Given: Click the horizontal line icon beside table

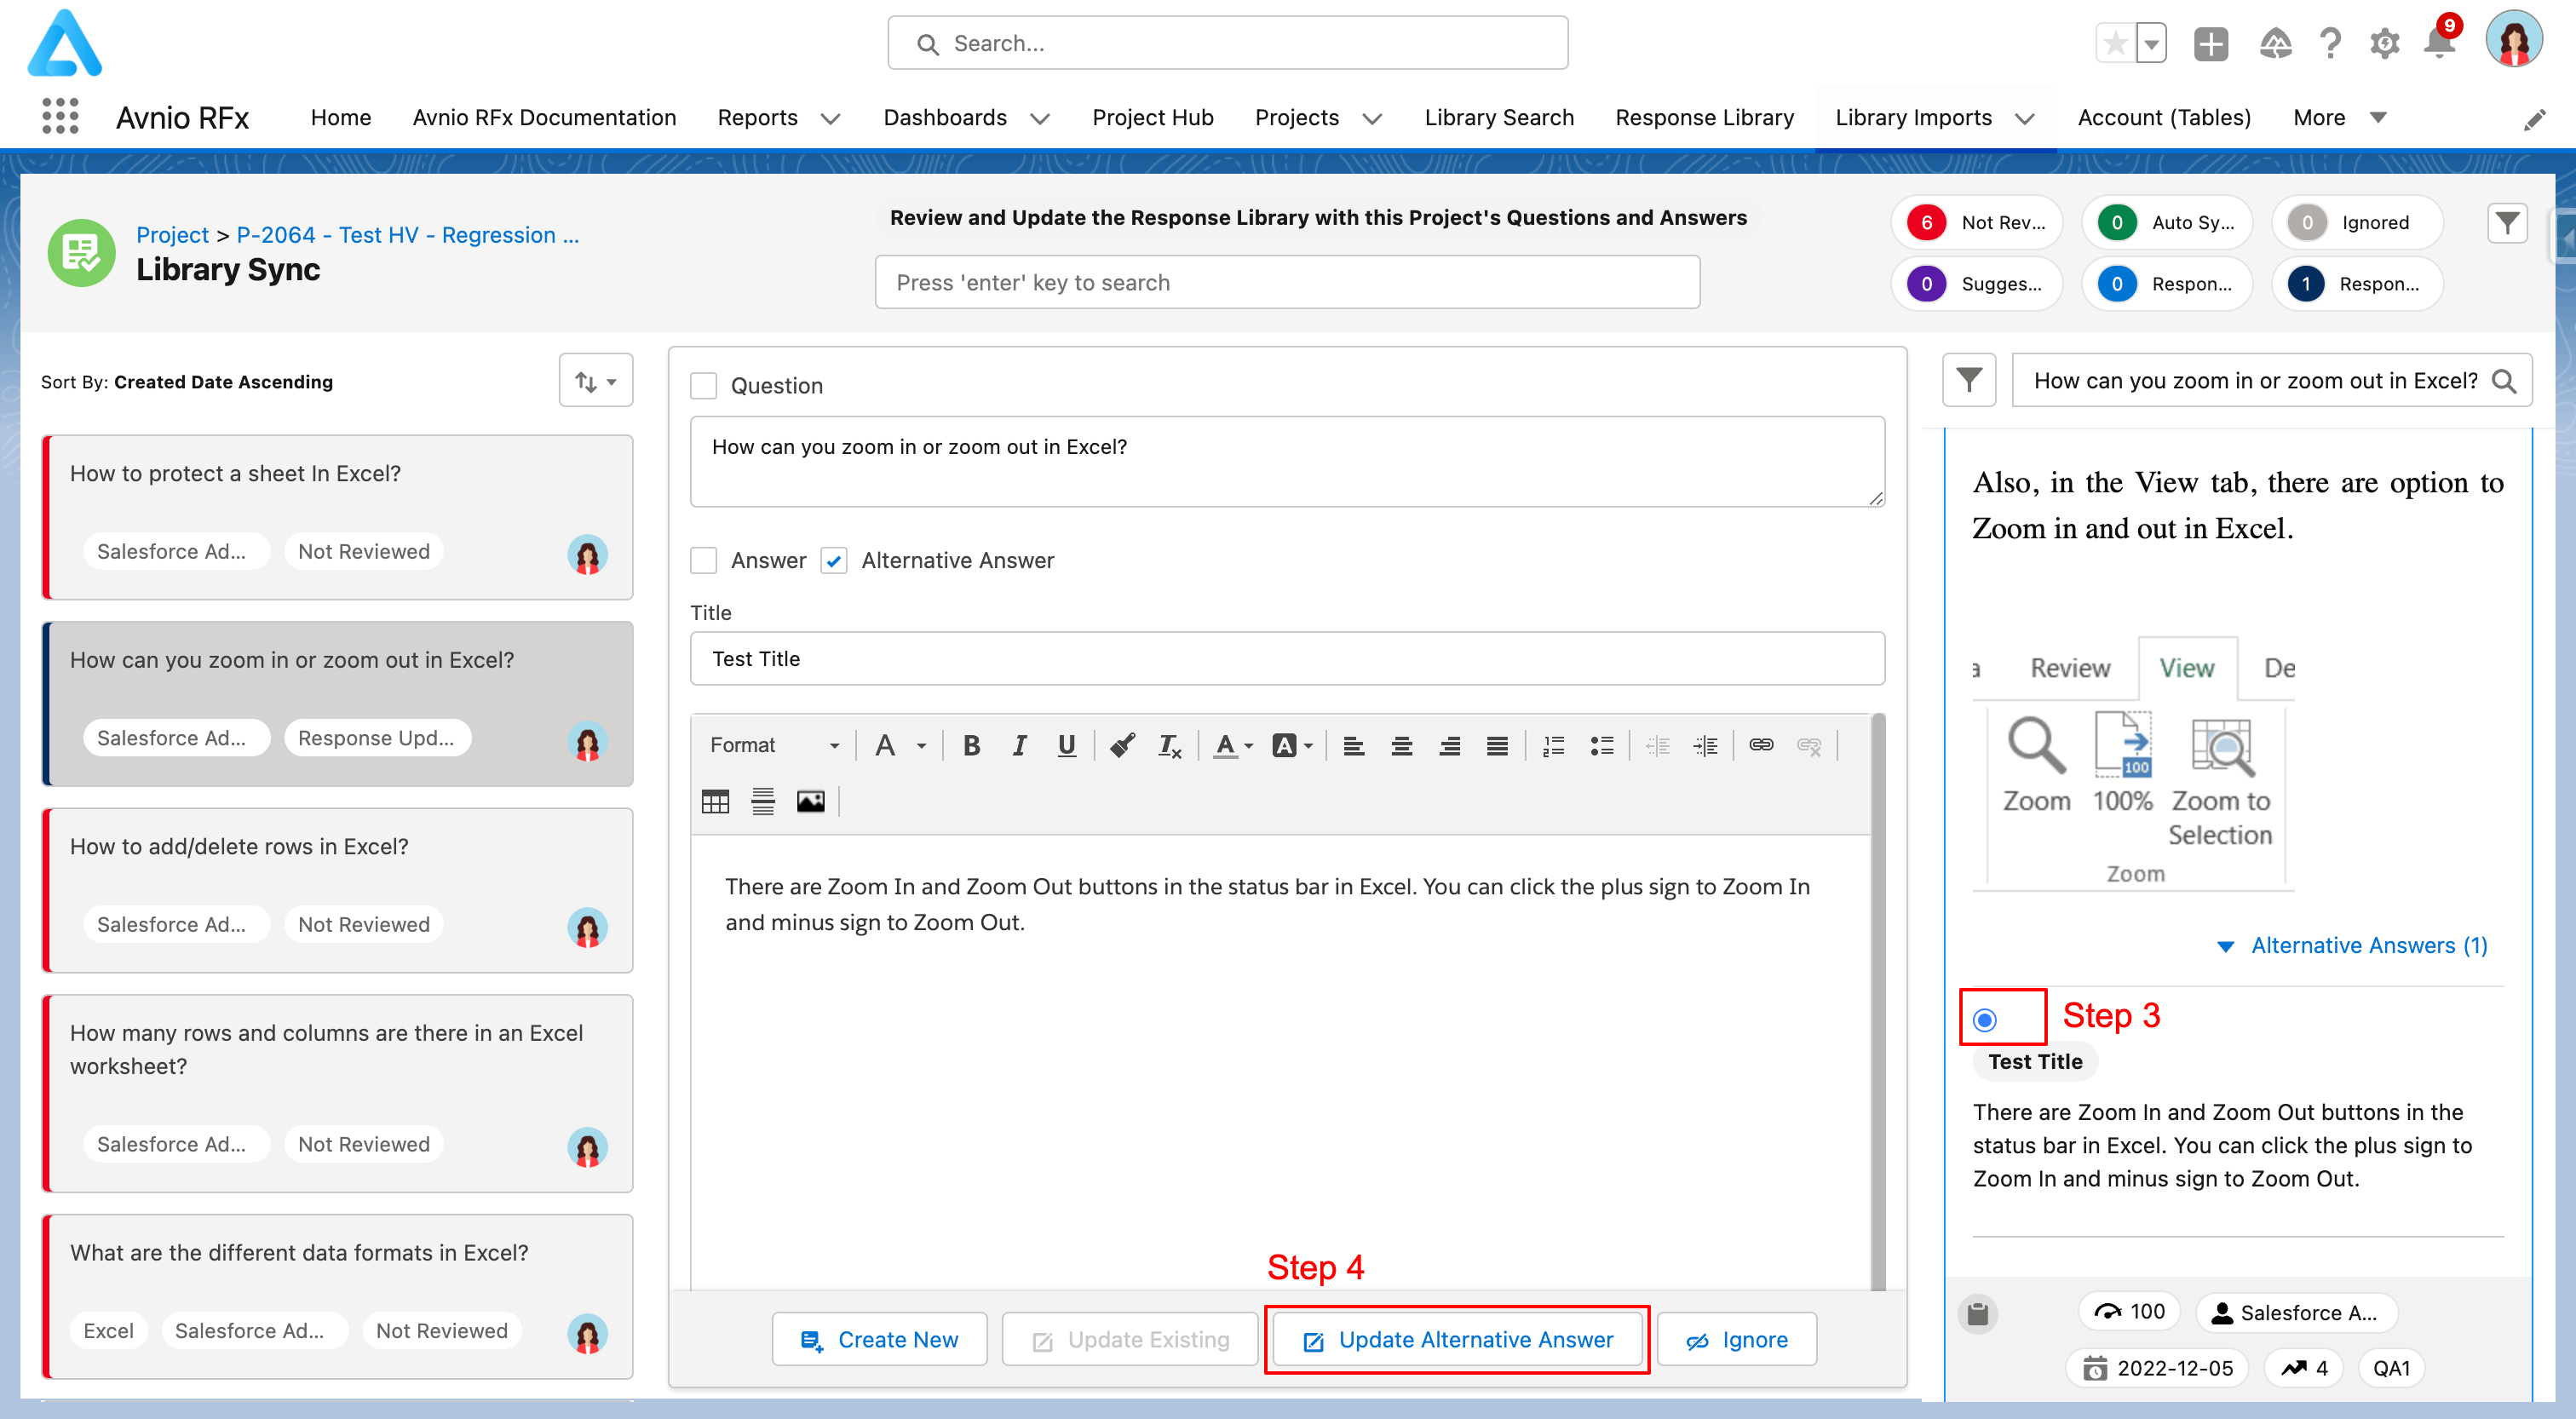Looking at the screenshot, I should tap(763, 801).
